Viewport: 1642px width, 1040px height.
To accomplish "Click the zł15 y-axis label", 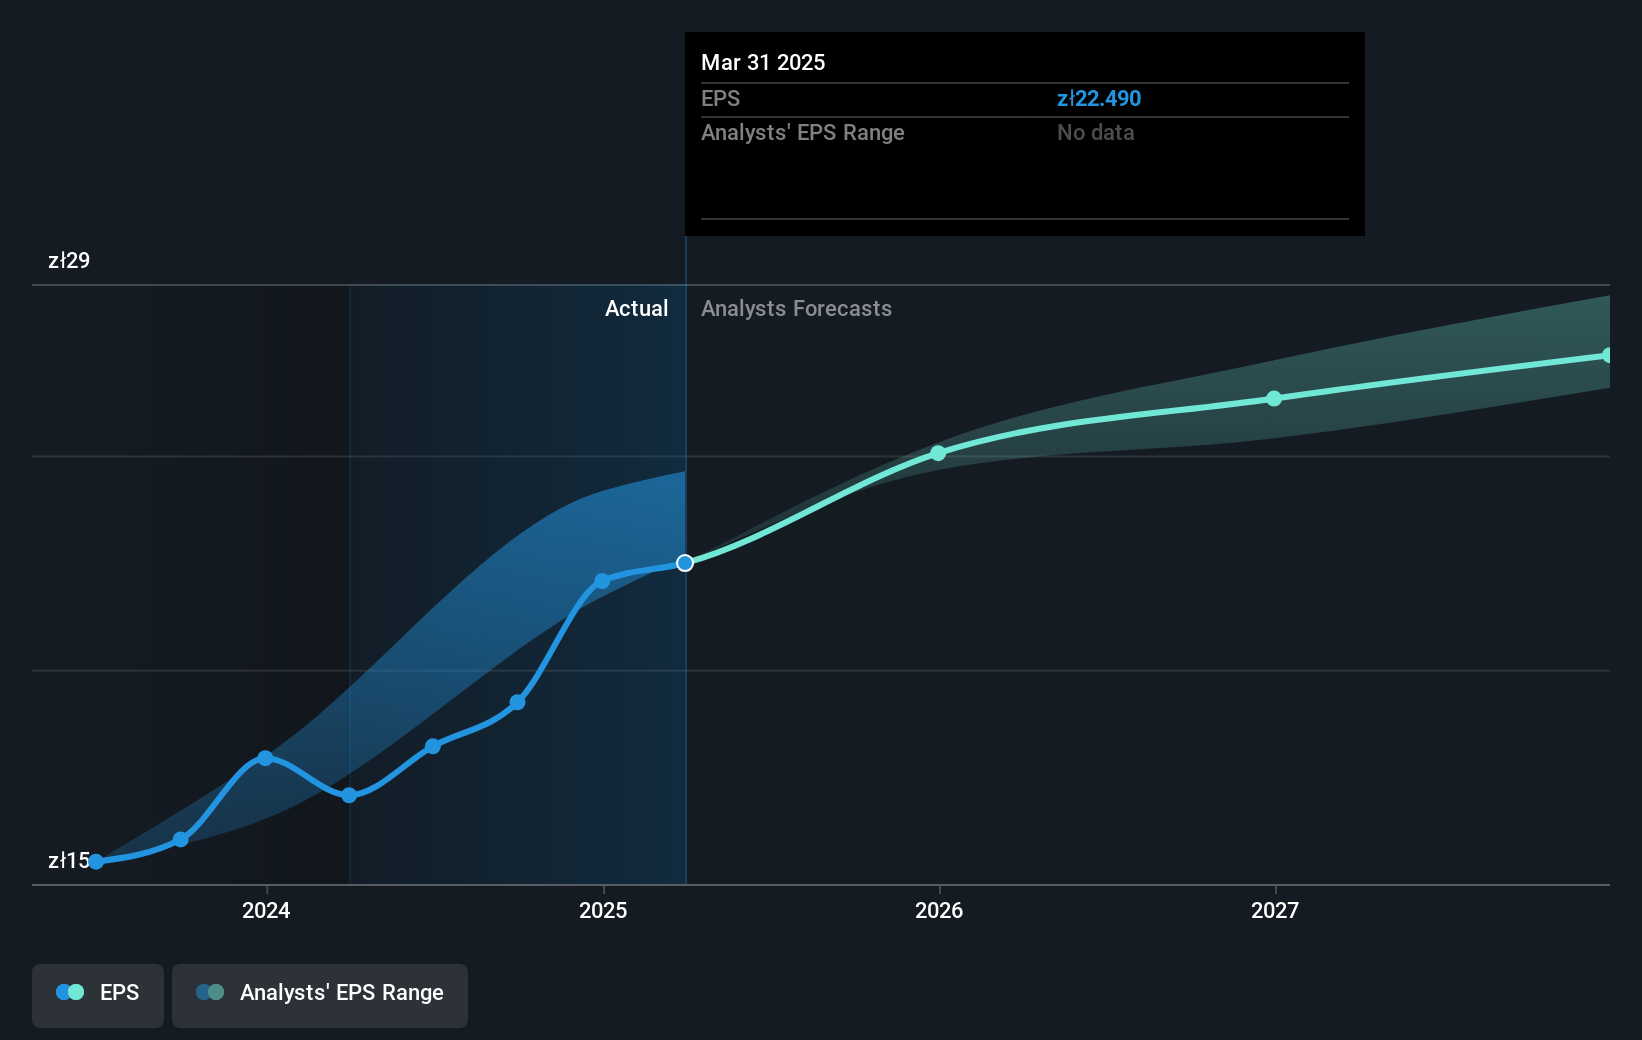I will click(69, 860).
